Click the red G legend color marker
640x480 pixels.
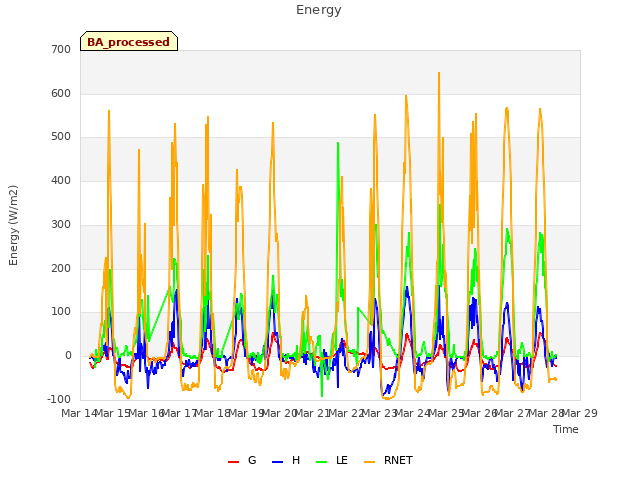(x=233, y=462)
